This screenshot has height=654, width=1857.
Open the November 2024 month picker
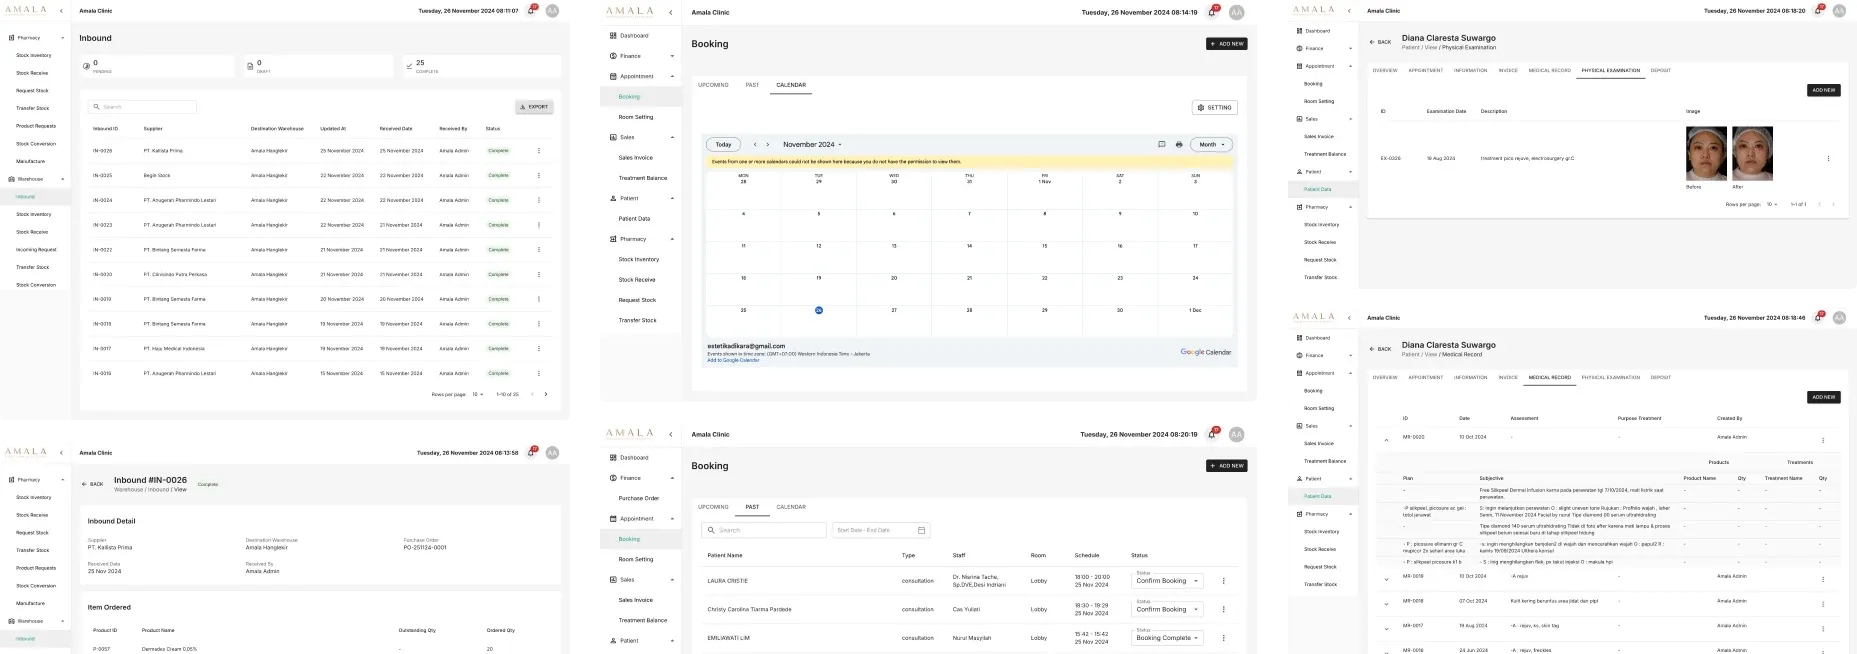click(812, 144)
